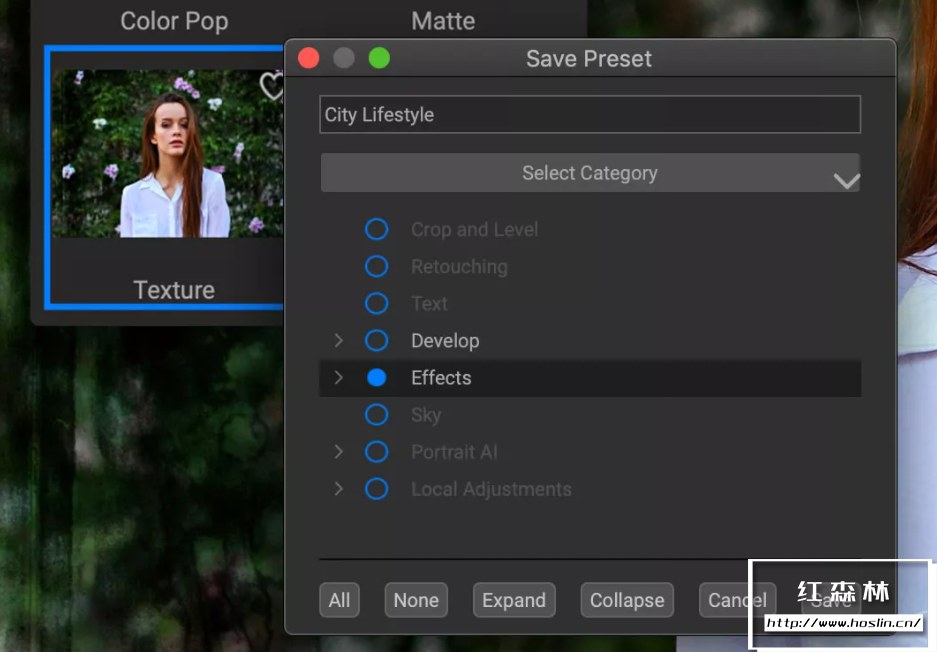This screenshot has width=937, height=652.
Task: Close the Save Preset window
Action: [308, 58]
